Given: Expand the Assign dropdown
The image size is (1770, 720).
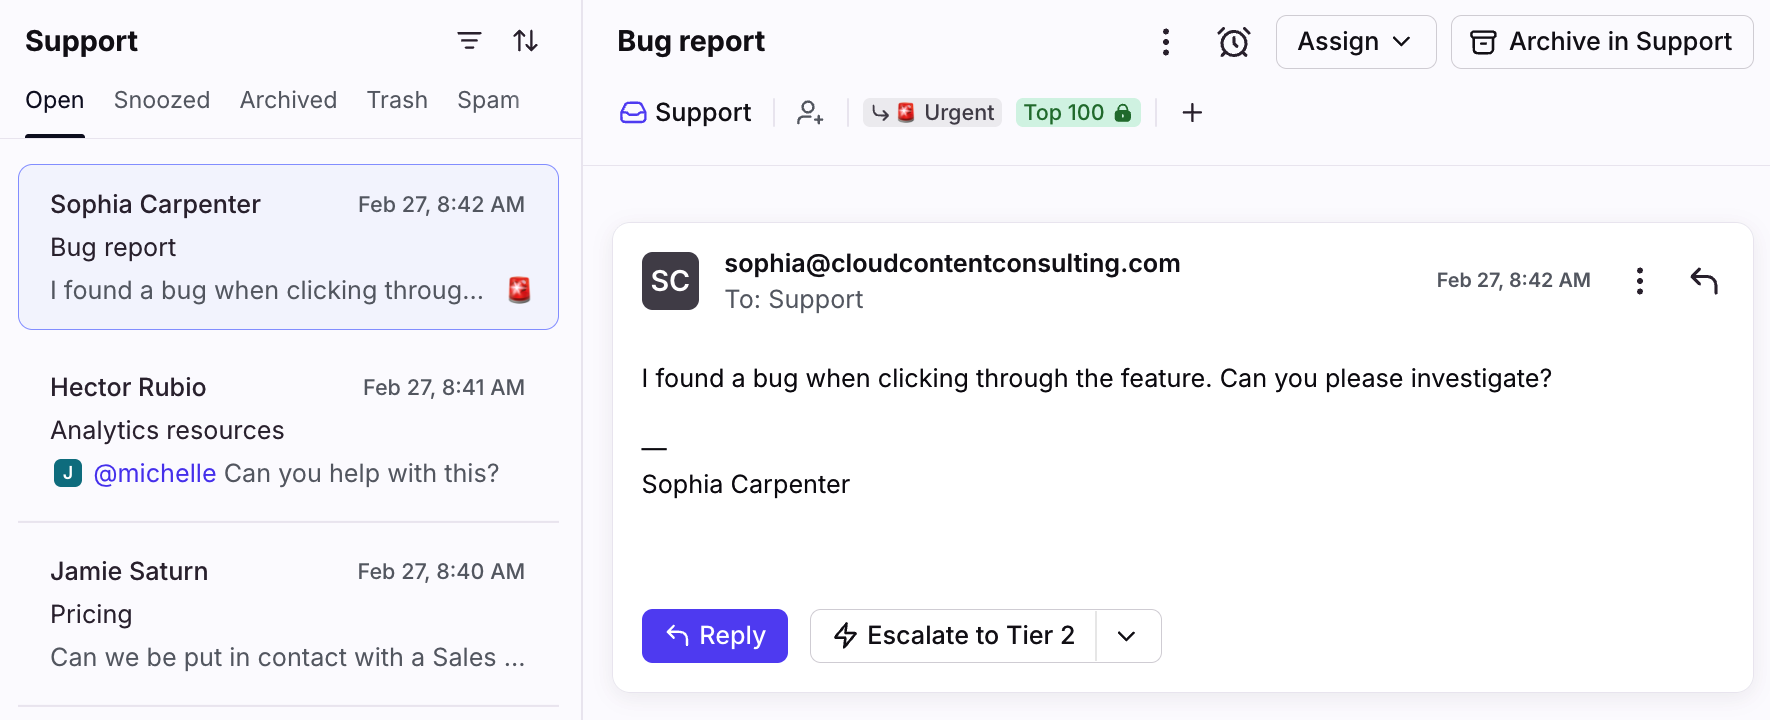Looking at the screenshot, I should (x=1355, y=42).
